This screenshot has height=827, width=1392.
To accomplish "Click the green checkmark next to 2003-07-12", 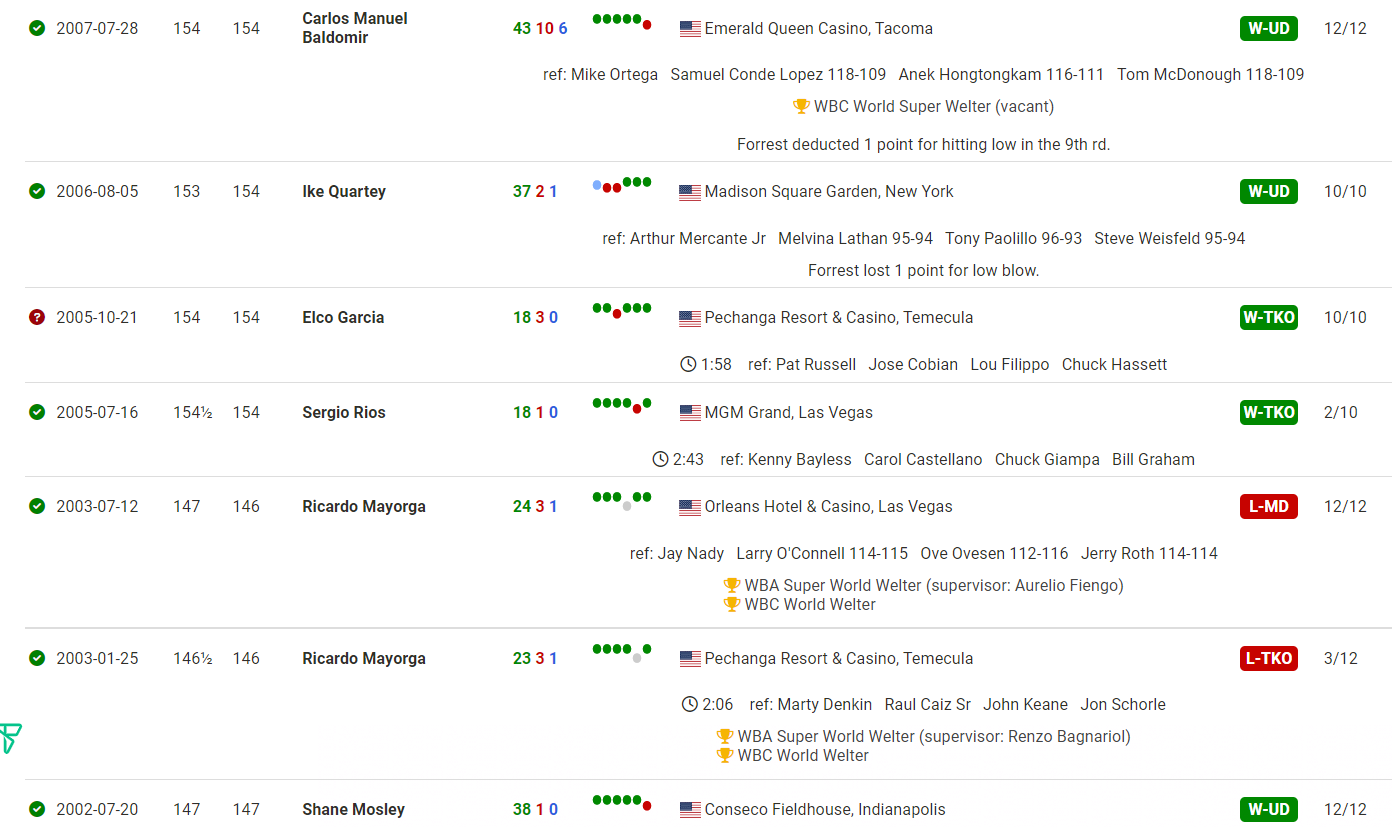I will pyautogui.click(x=37, y=506).
